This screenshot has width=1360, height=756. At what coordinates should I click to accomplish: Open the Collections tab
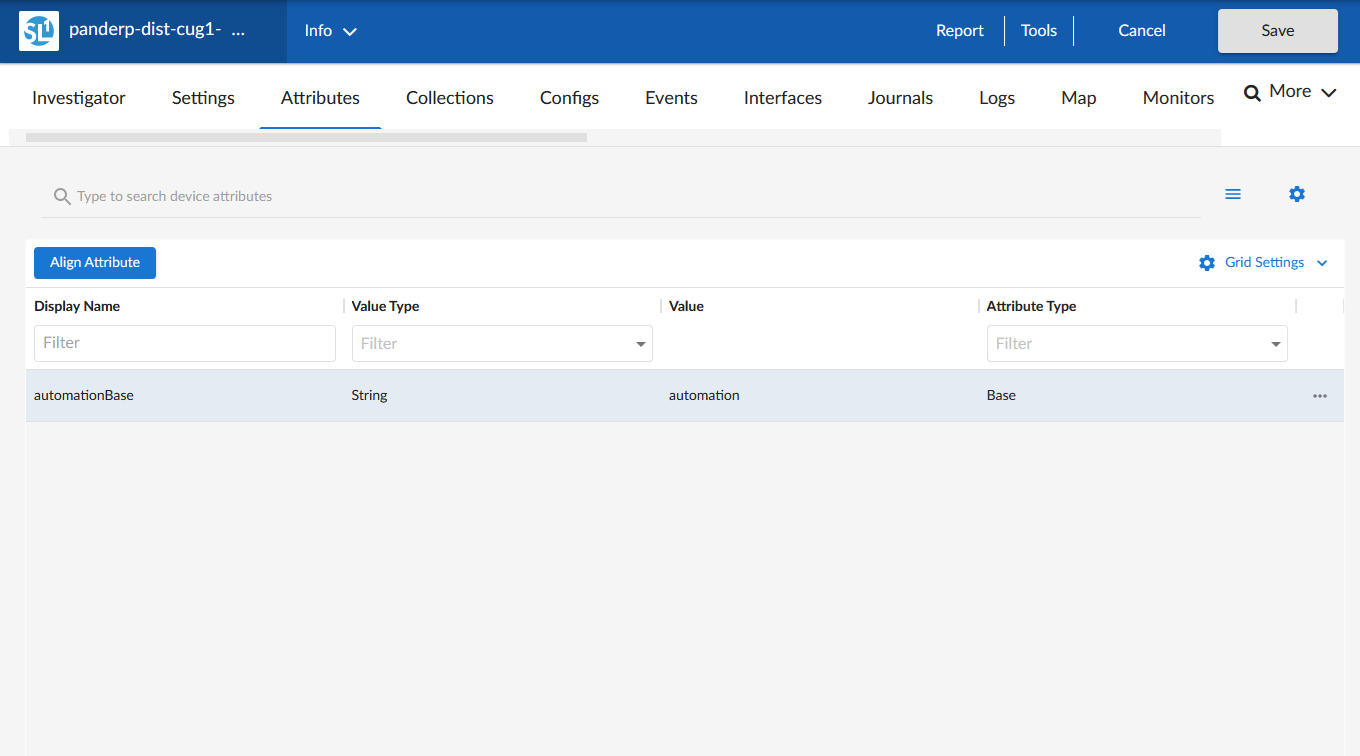[x=449, y=98]
